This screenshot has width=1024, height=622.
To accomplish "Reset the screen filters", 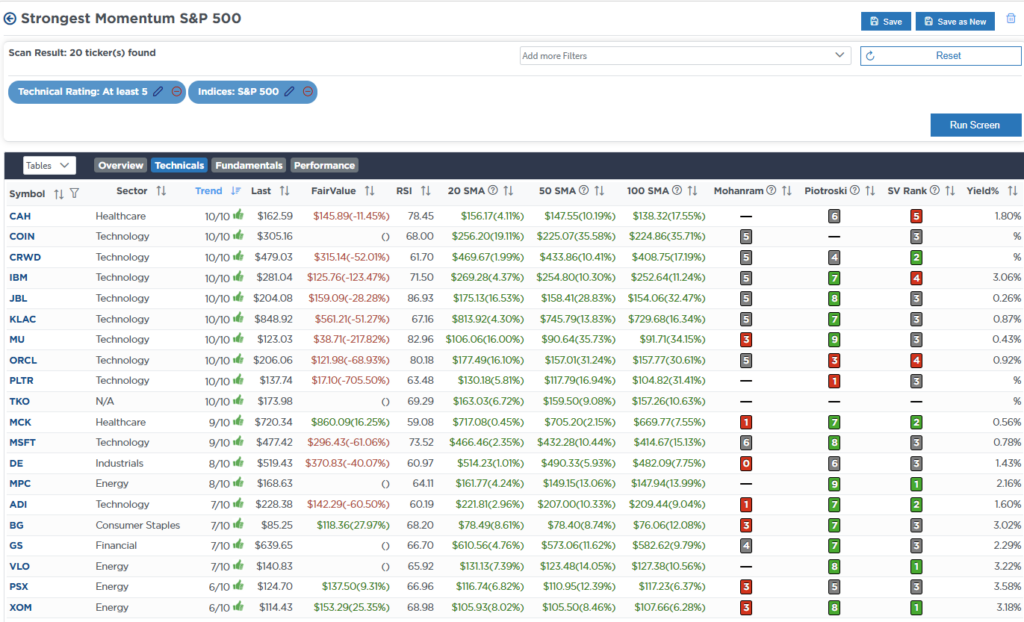I will [x=940, y=56].
